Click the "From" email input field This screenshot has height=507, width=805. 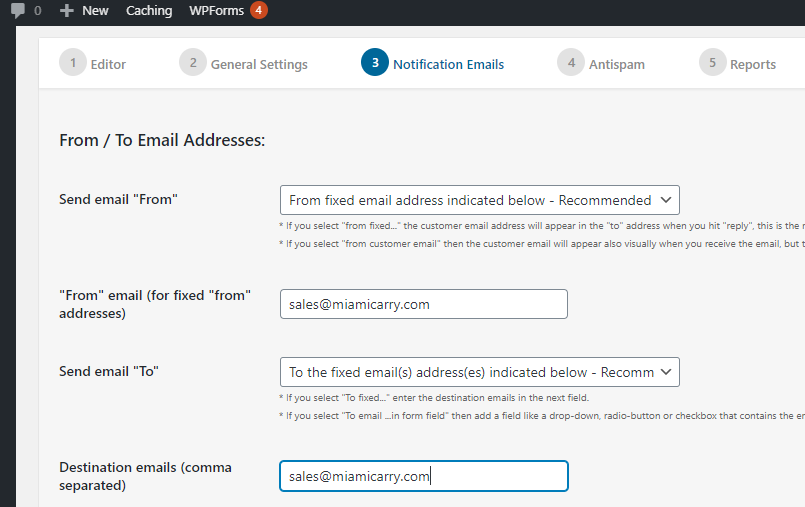(424, 304)
